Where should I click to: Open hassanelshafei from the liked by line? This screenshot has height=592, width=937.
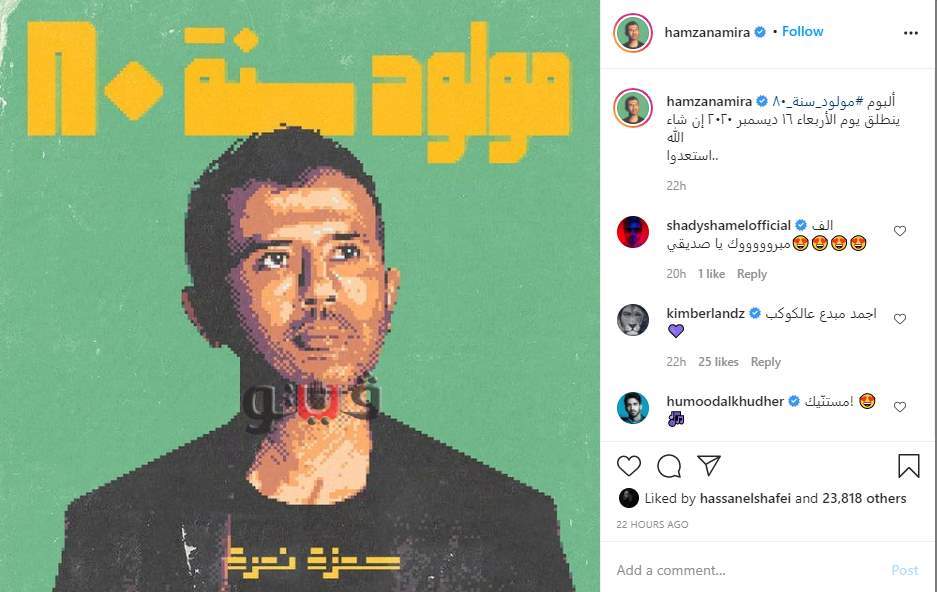click(x=745, y=498)
